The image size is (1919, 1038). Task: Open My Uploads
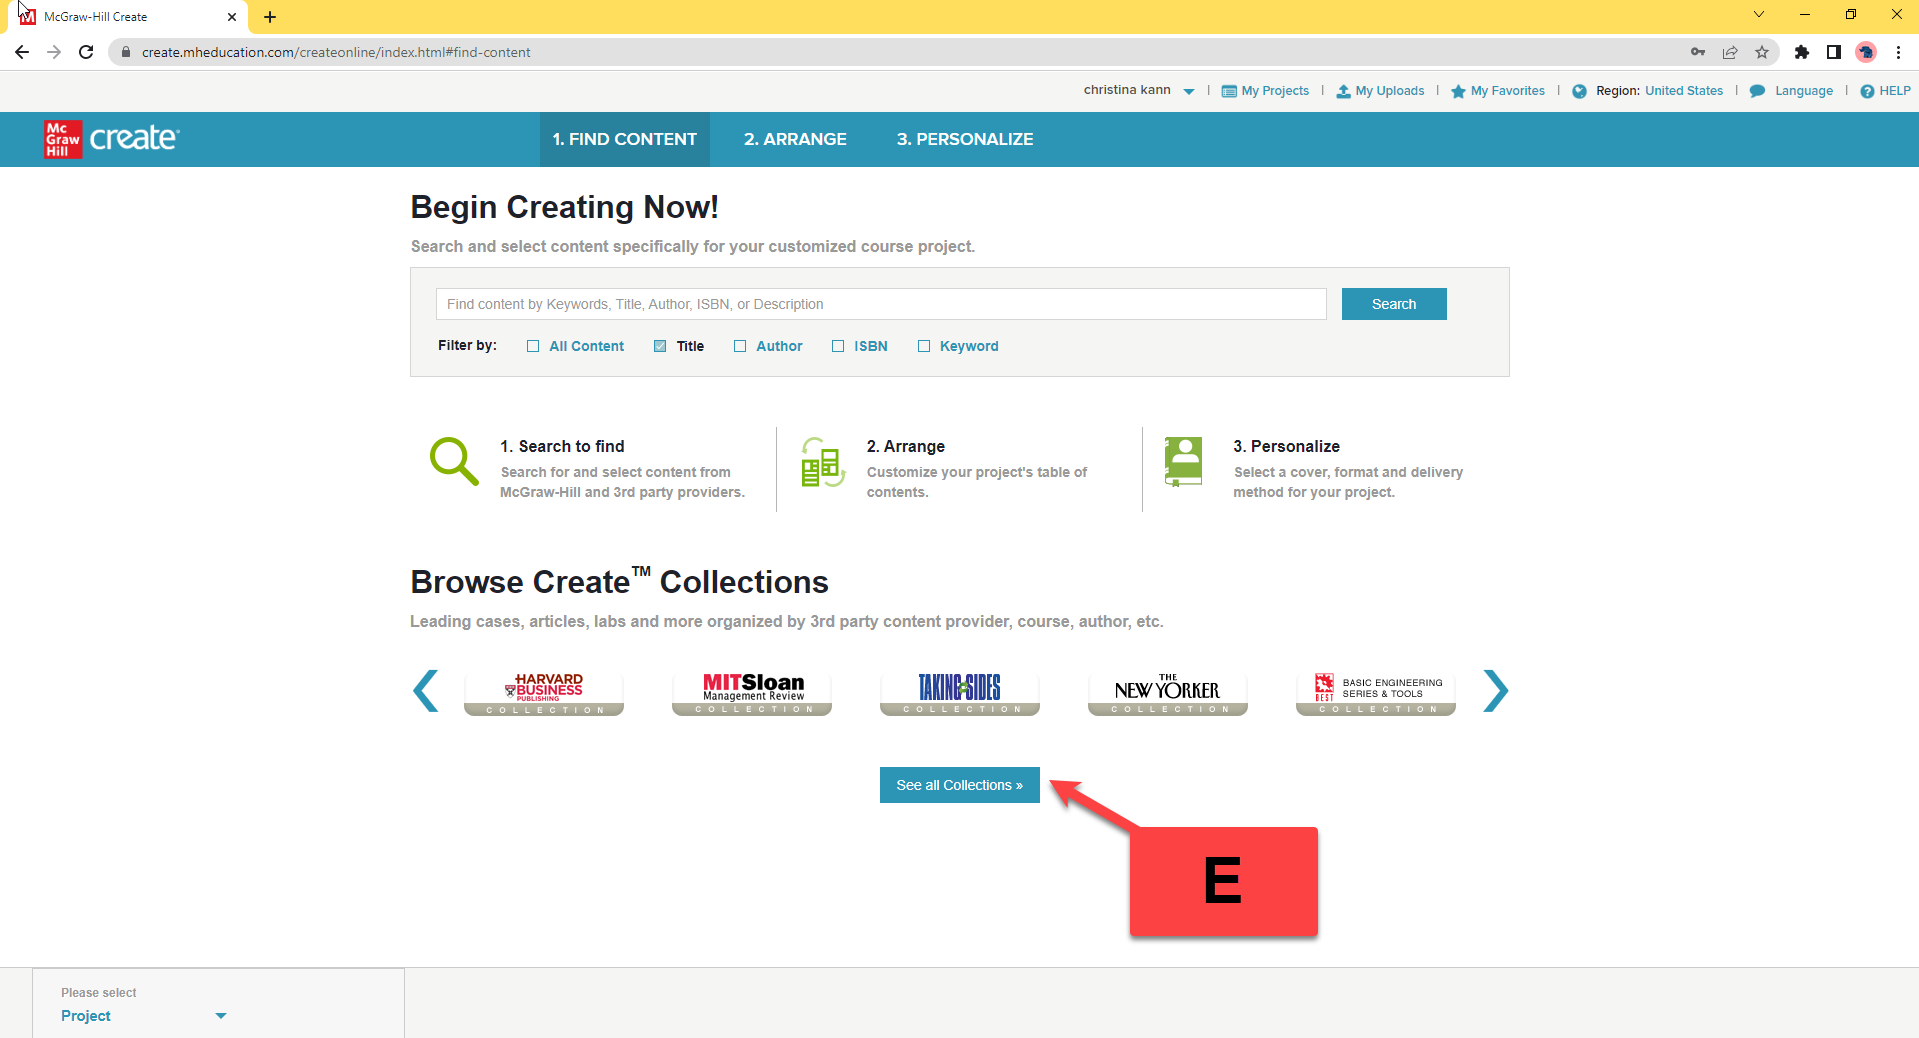pos(1344,91)
